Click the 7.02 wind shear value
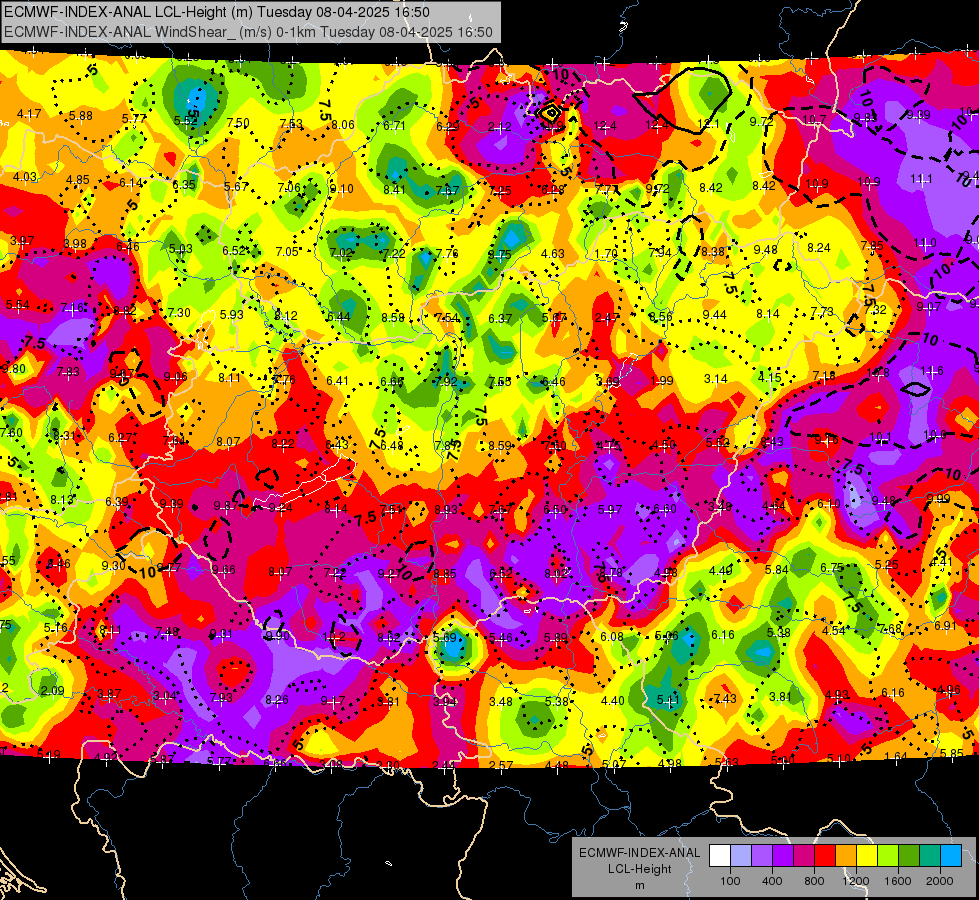979x900 pixels. 341,253
